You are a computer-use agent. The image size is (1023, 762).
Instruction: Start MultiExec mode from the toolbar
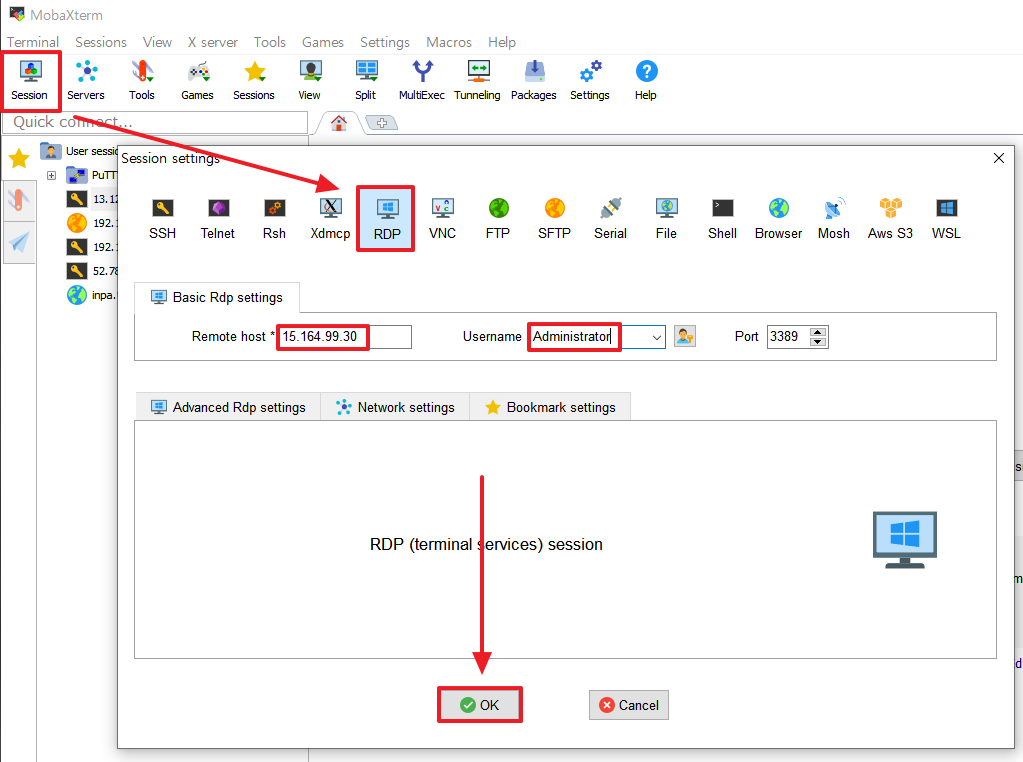[x=421, y=80]
